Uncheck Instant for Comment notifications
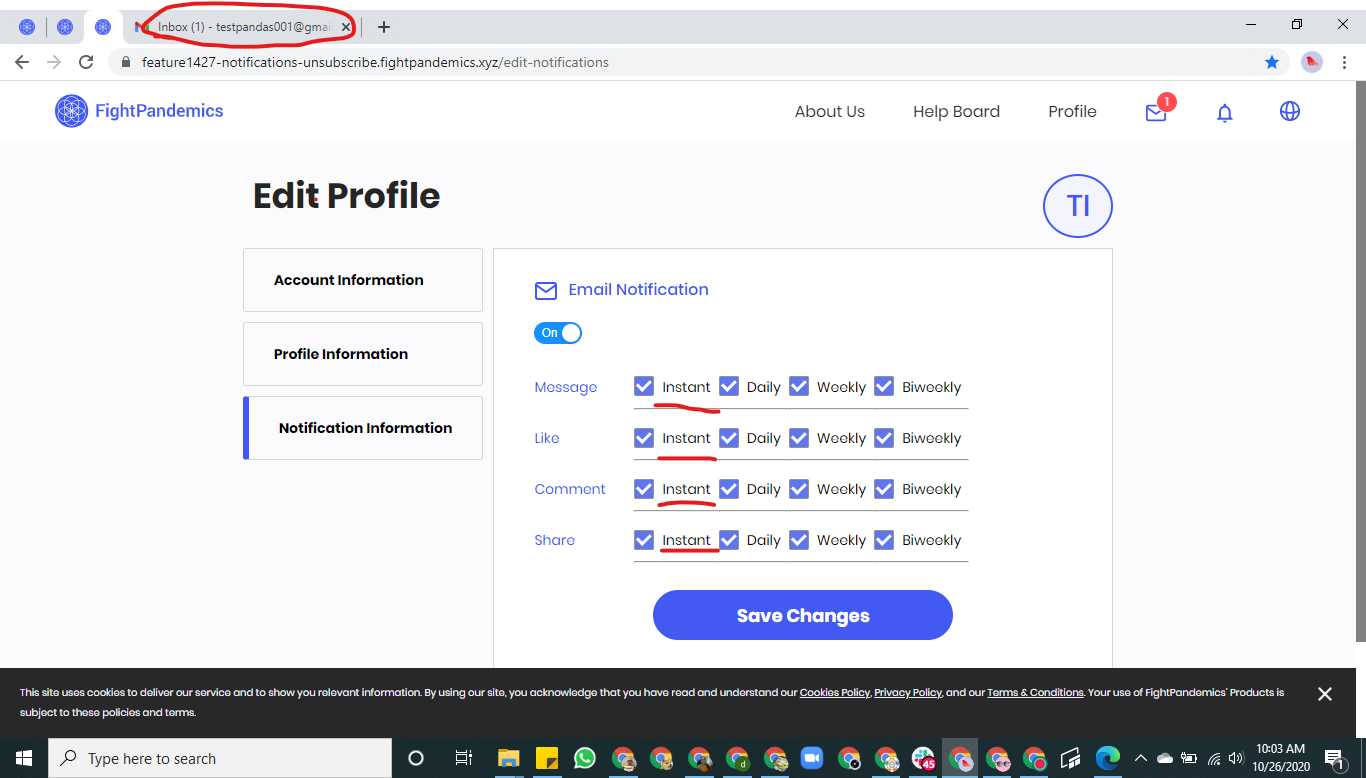 [644, 488]
